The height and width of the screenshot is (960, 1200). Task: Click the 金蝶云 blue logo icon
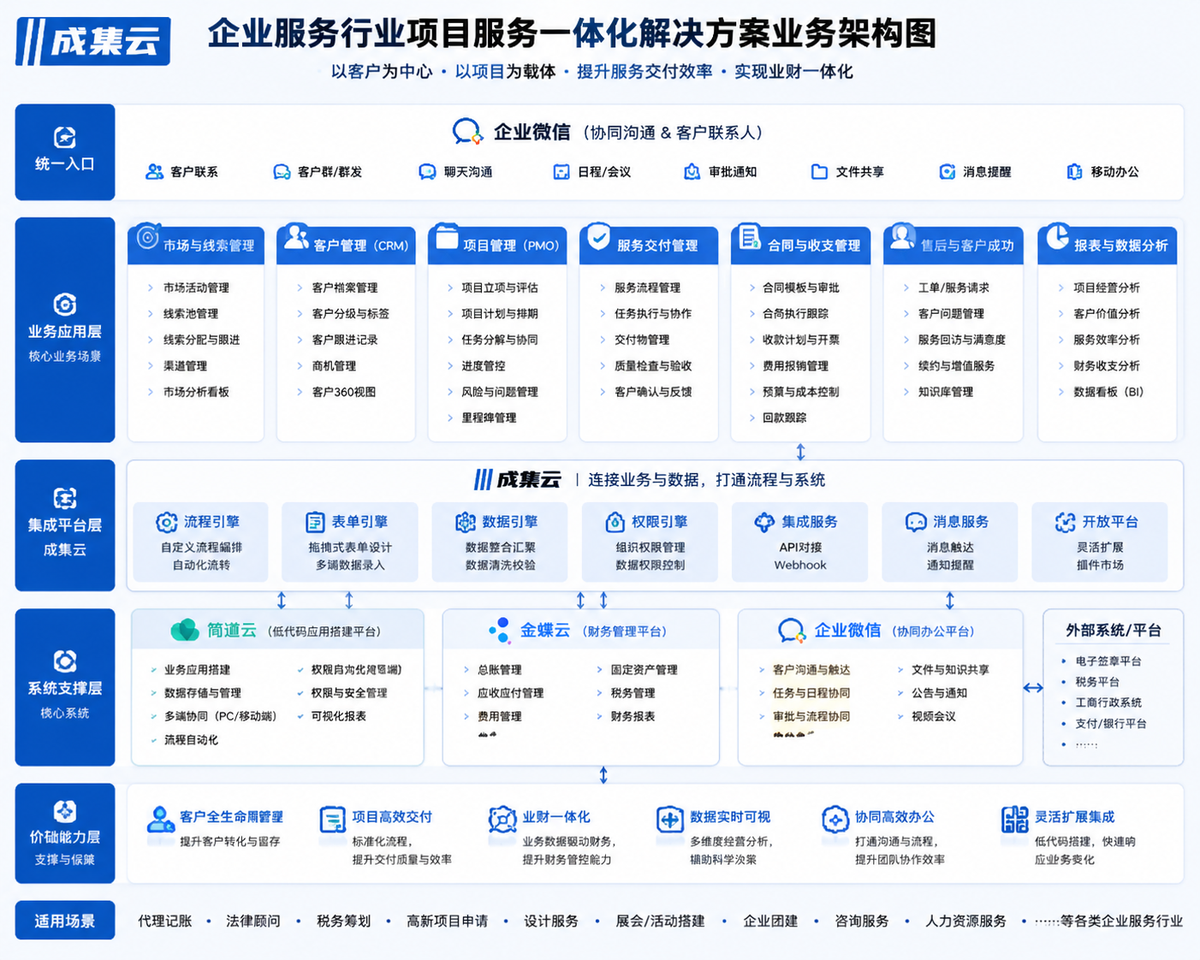[499, 630]
